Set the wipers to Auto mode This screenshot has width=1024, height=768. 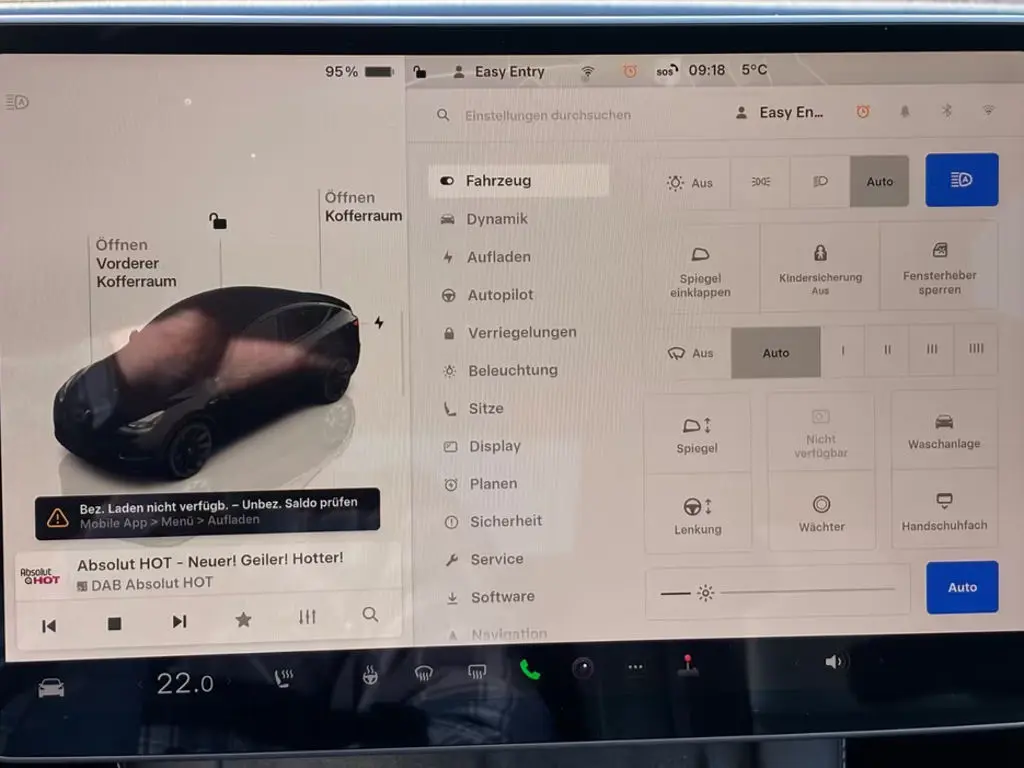[x=776, y=353]
